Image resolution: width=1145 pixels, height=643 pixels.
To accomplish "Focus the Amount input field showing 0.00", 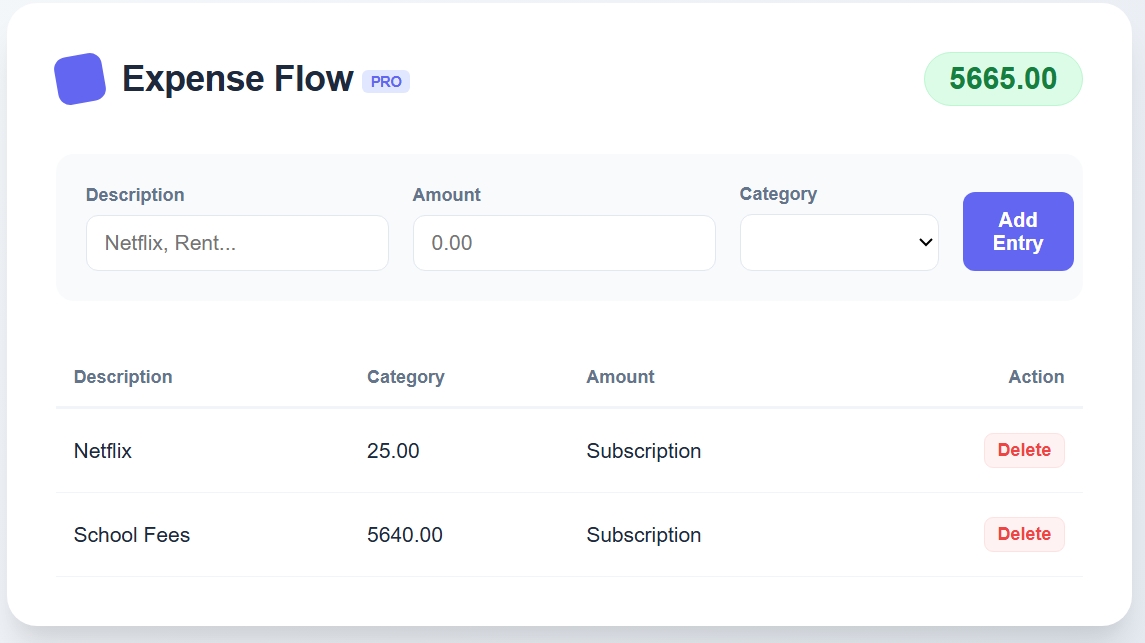I will (x=564, y=243).
